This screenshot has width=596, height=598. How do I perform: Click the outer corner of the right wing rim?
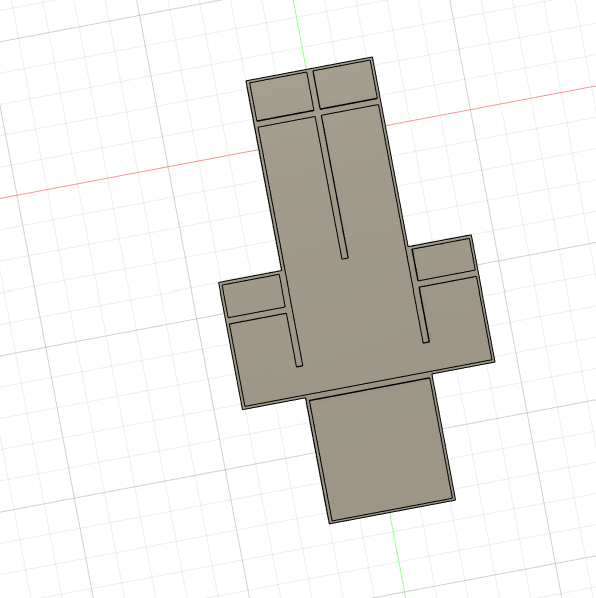(x=494, y=361)
